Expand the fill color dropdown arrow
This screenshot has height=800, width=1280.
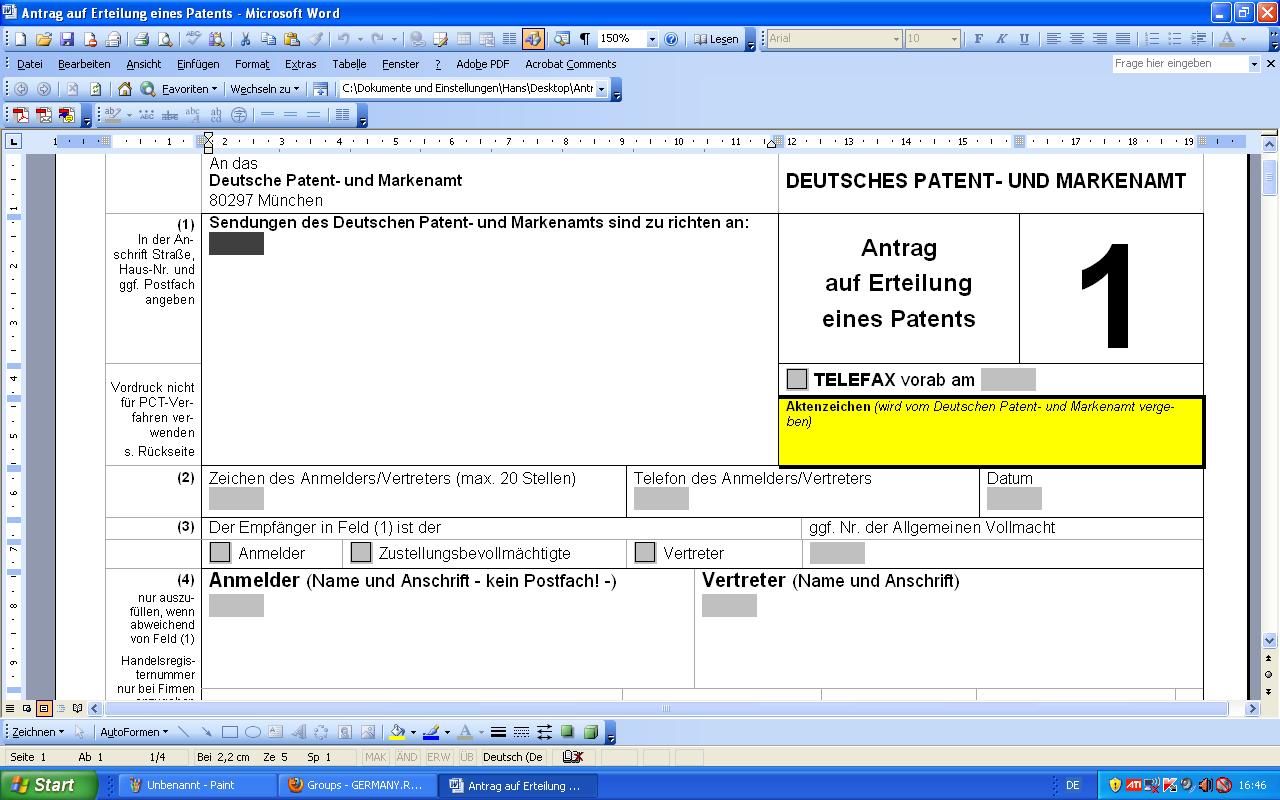(x=412, y=732)
